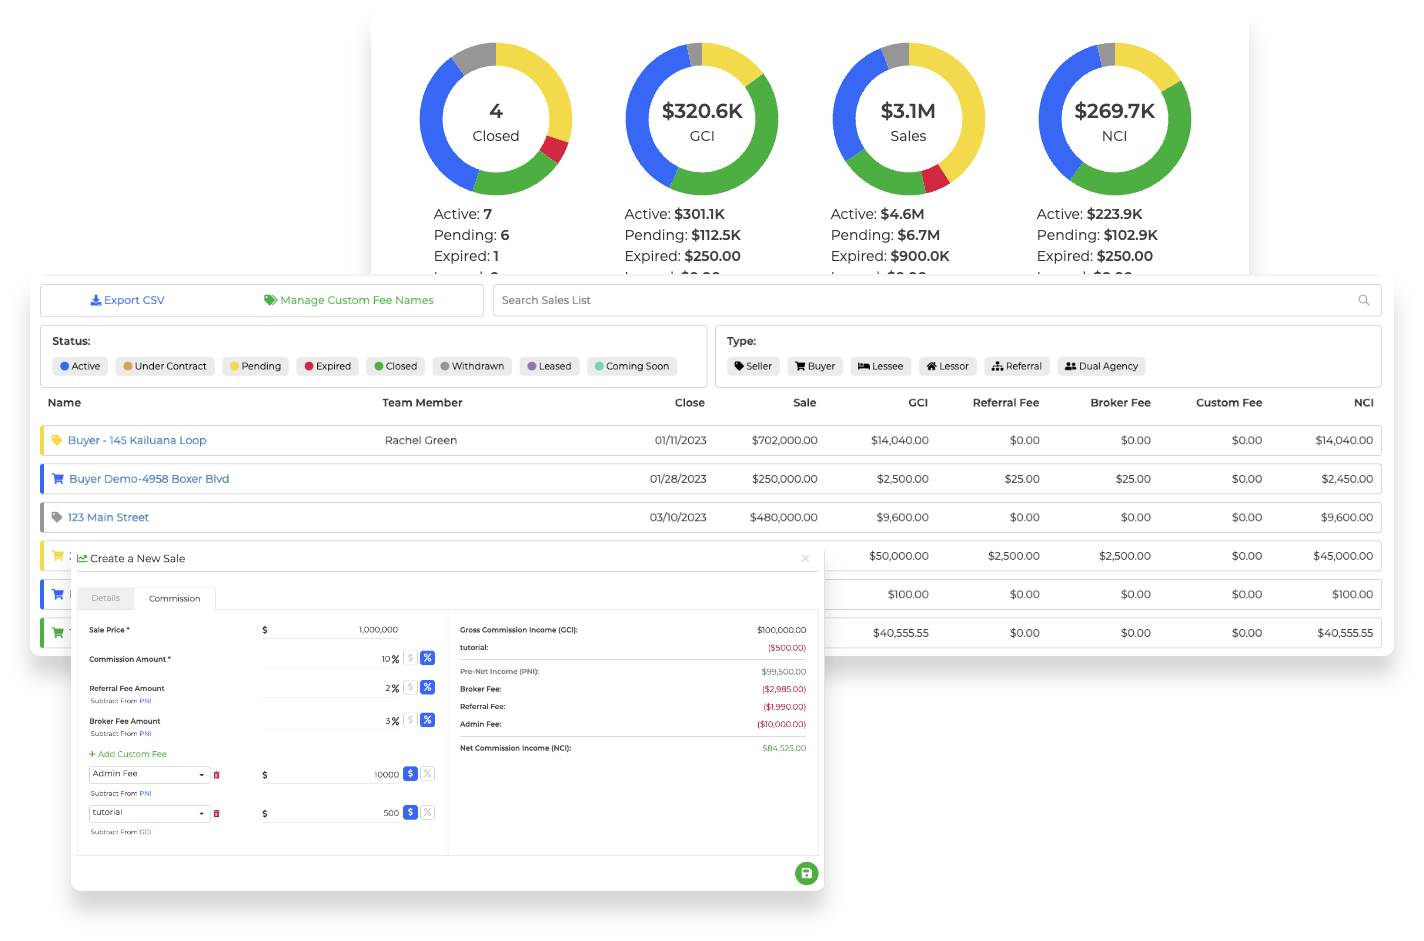
Task: Filter by Withdrawn status
Action: [472, 366]
